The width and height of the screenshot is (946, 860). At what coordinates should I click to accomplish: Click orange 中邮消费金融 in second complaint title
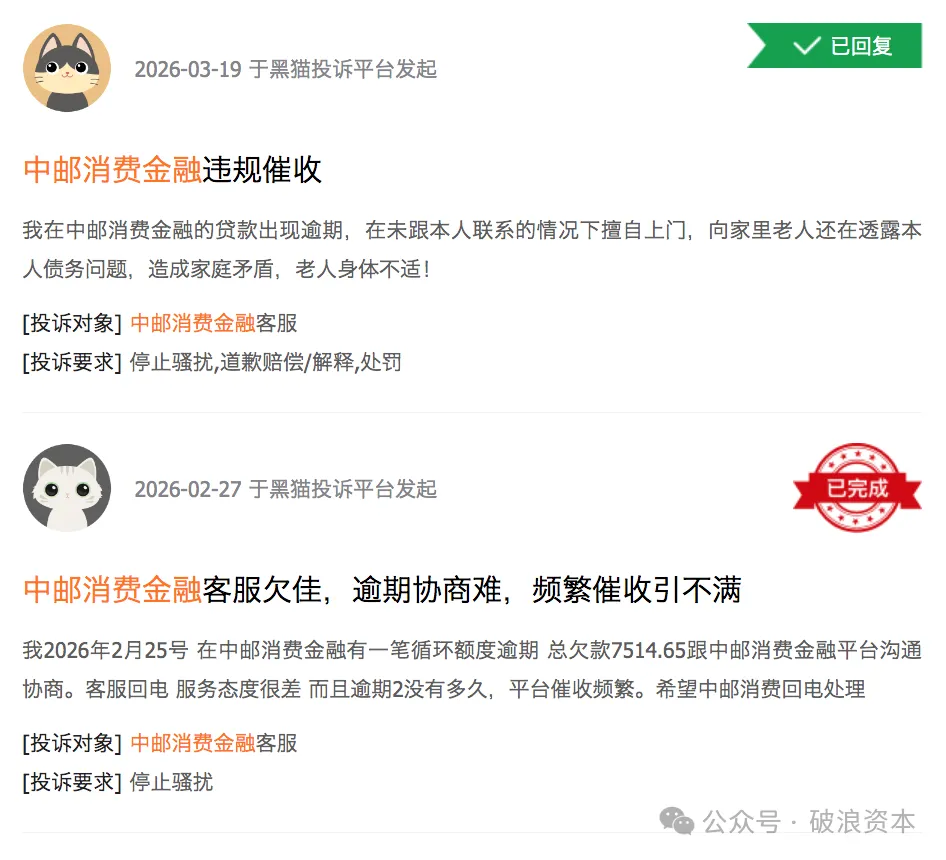pyautogui.click(x=112, y=590)
